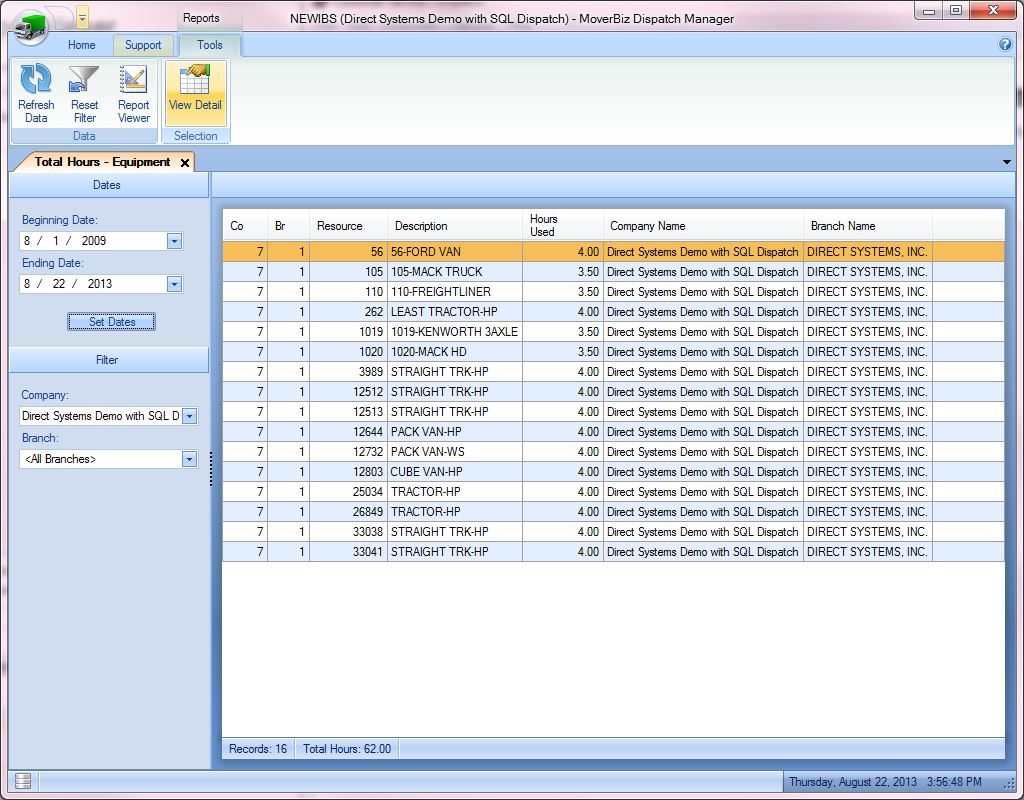Open the quick access toolbar dropdown
Image resolution: width=1024 pixels, height=800 pixels.
click(x=82, y=17)
